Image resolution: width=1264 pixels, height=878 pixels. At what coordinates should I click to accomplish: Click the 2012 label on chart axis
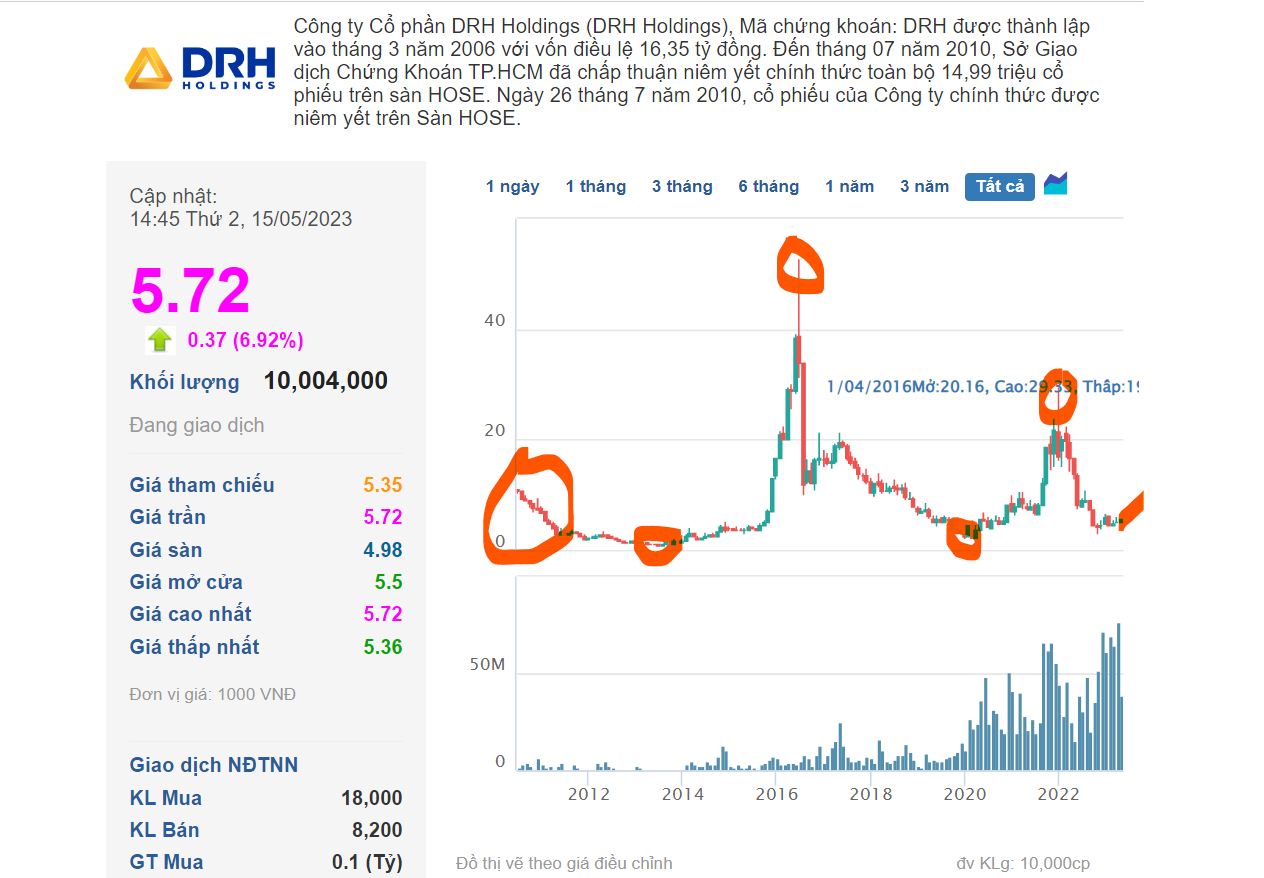pyautogui.click(x=589, y=794)
